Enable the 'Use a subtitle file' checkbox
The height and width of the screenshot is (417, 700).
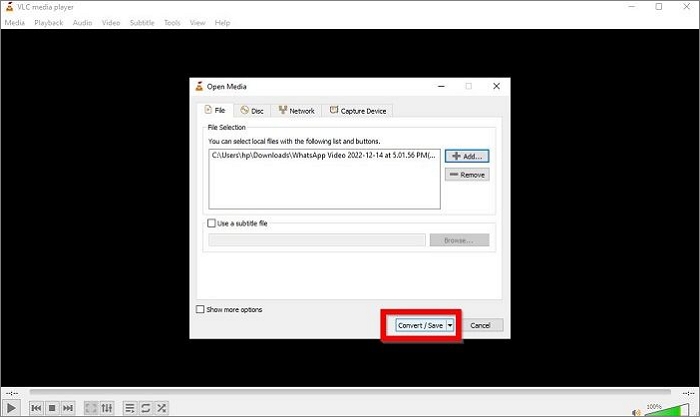pyautogui.click(x=211, y=224)
